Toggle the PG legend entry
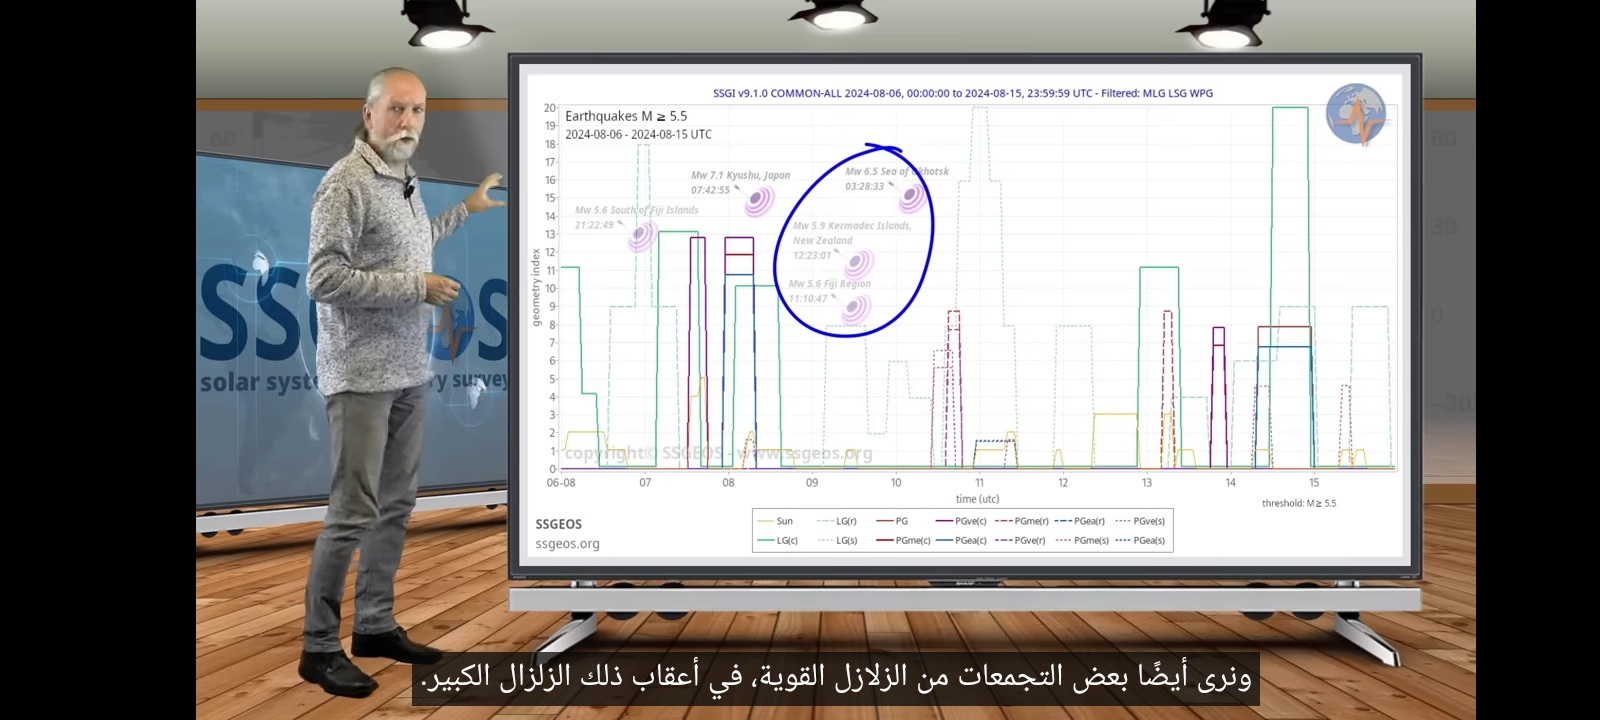The width and height of the screenshot is (1600, 720). pos(892,521)
